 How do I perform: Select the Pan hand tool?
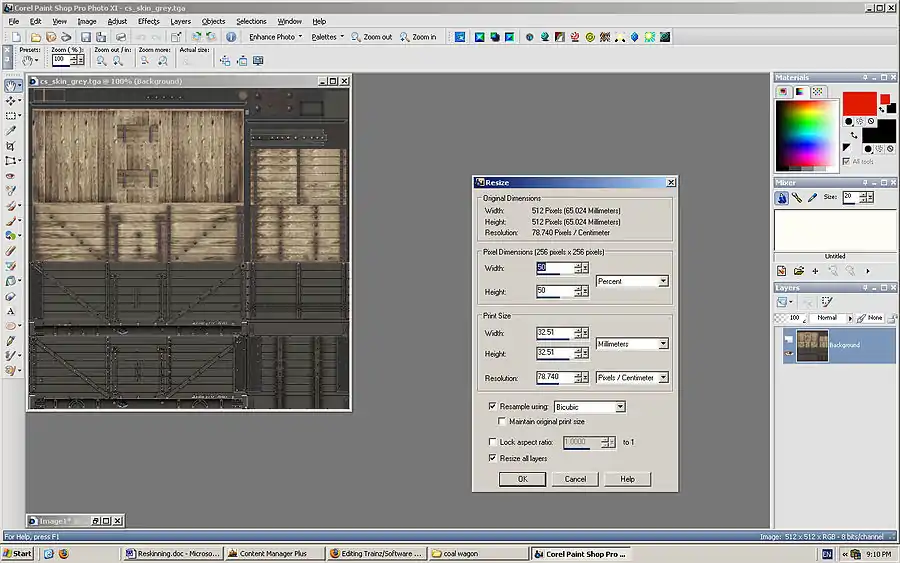tap(11, 86)
